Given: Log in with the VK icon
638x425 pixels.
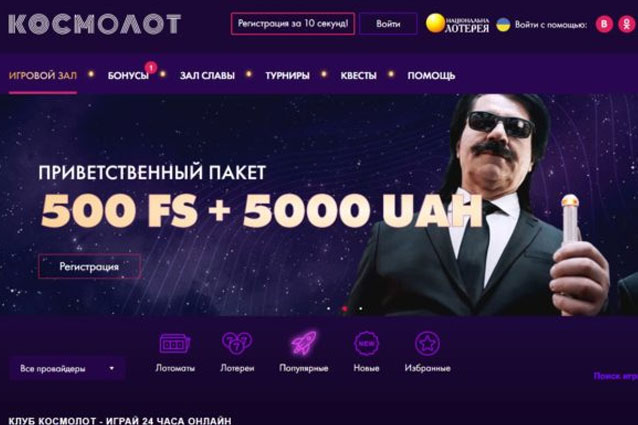Looking at the screenshot, I should click(x=604, y=24).
